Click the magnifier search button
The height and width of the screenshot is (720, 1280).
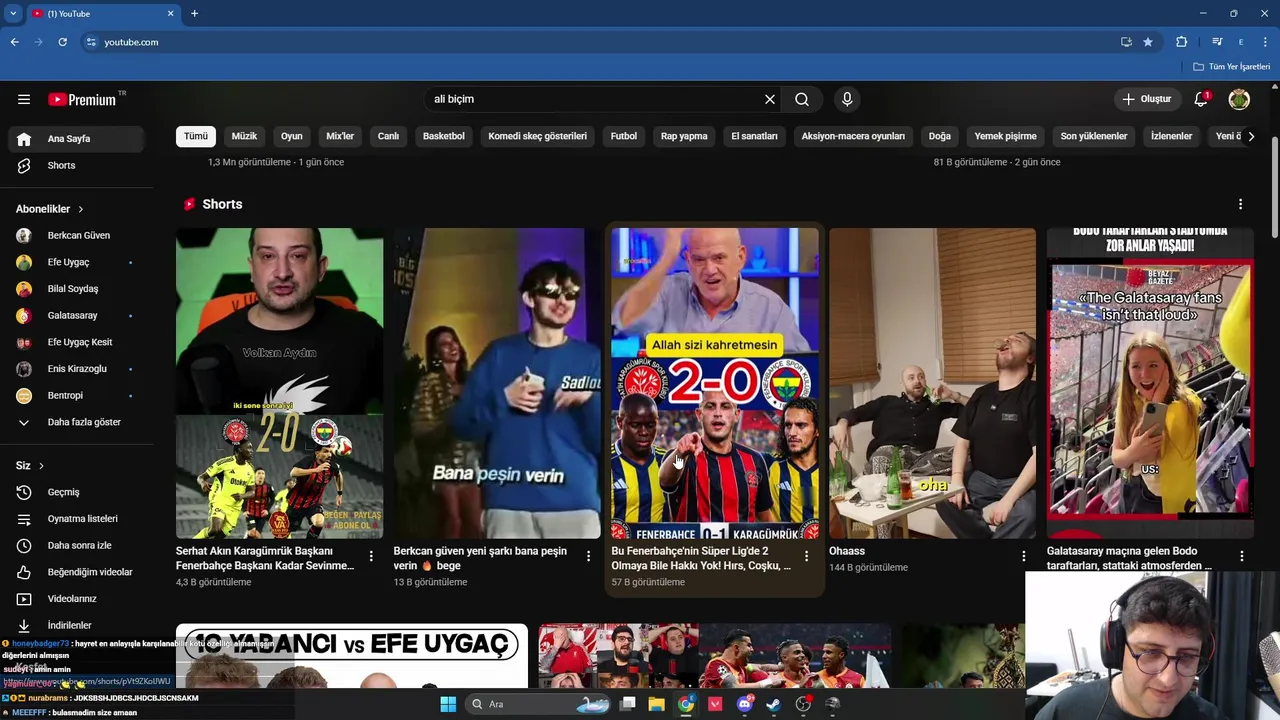(x=802, y=99)
